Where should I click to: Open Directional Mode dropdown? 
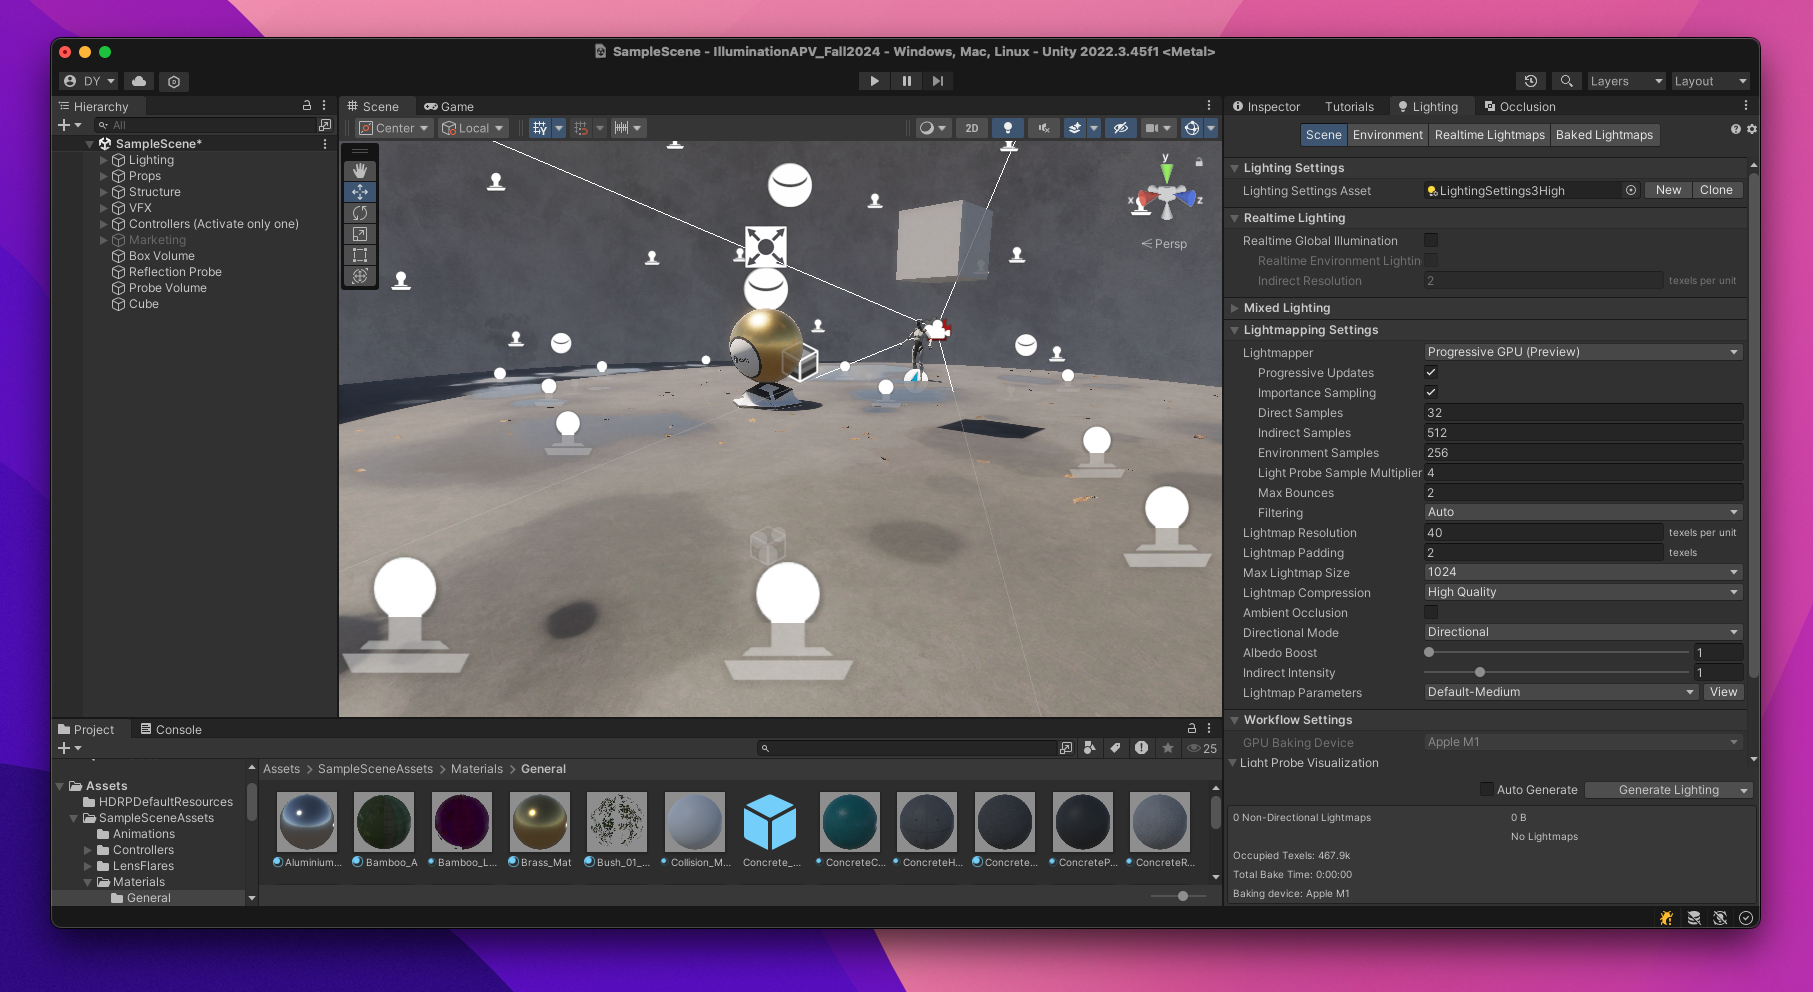point(1583,632)
